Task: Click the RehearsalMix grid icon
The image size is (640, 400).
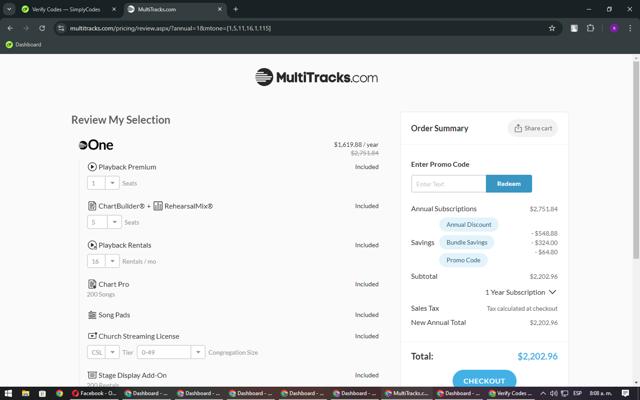Action: [158, 206]
